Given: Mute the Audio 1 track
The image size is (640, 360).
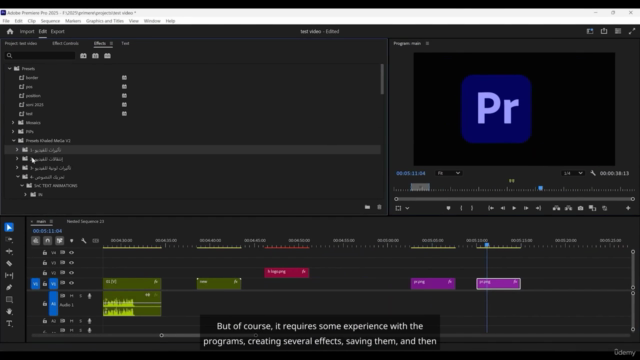Looking at the screenshot, I should [x=71, y=296].
